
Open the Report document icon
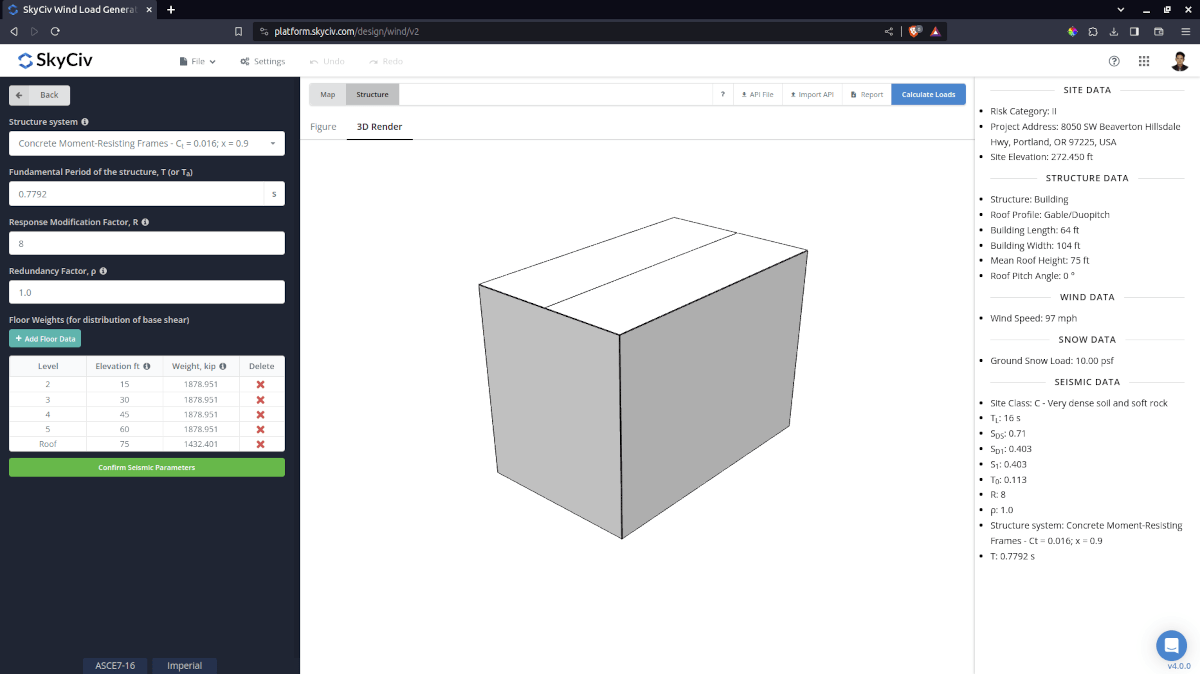coord(866,93)
